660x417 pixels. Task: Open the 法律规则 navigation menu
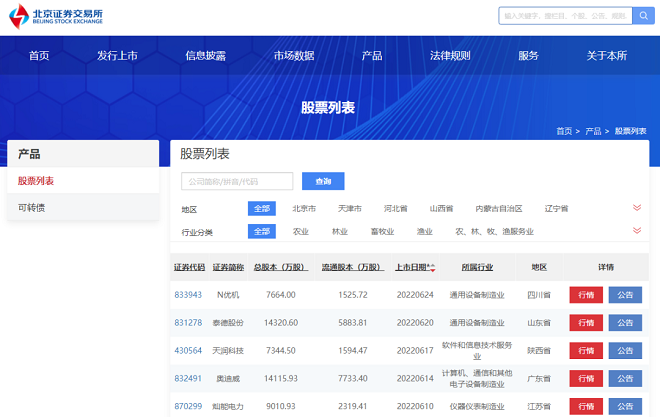[x=450, y=55]
